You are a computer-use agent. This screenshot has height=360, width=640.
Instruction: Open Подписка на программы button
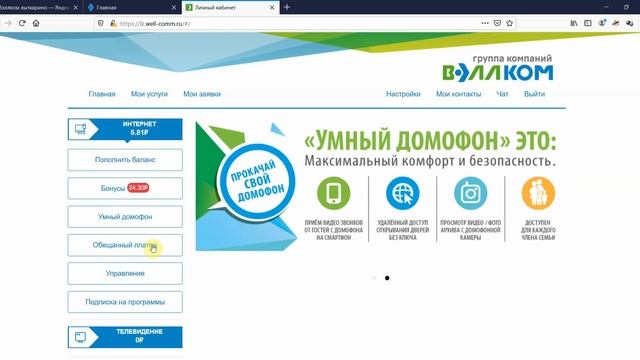point(125,302)
